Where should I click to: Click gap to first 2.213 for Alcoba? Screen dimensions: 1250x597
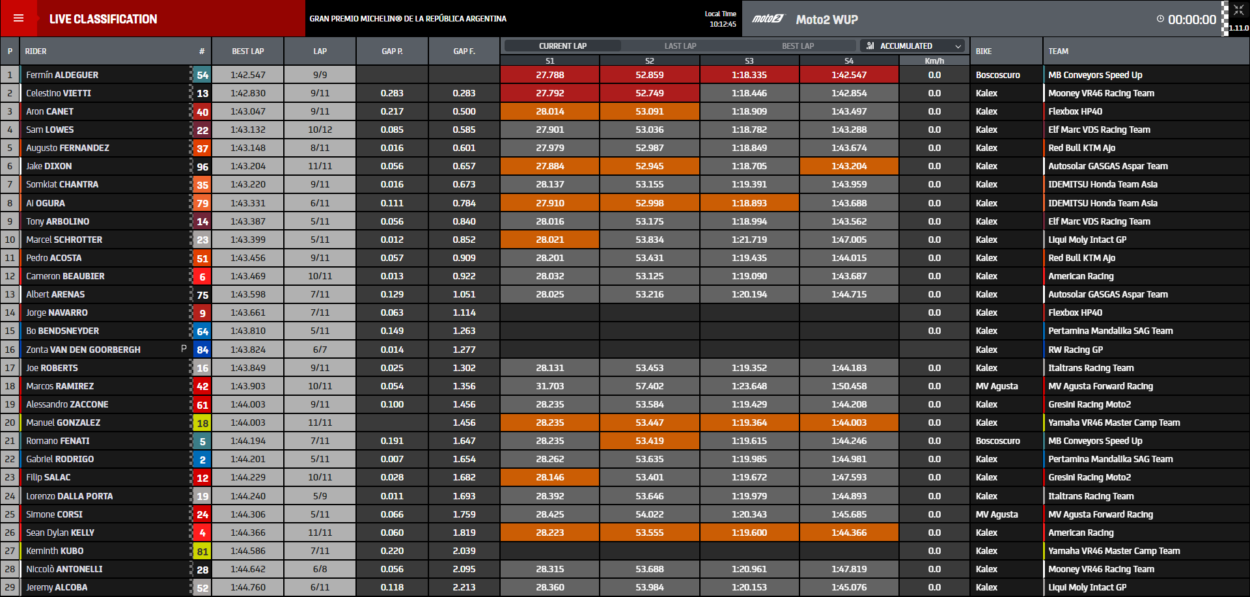tap(464, 588)
